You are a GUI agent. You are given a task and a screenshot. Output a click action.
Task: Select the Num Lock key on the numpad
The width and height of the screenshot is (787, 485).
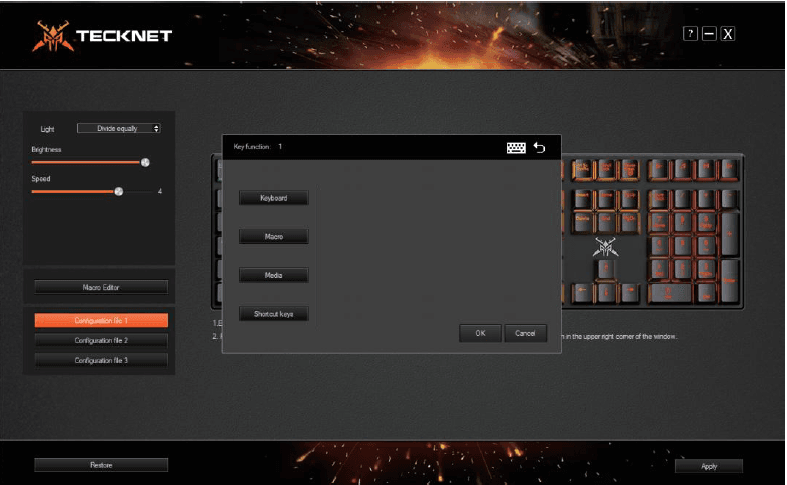pos(659,200)
